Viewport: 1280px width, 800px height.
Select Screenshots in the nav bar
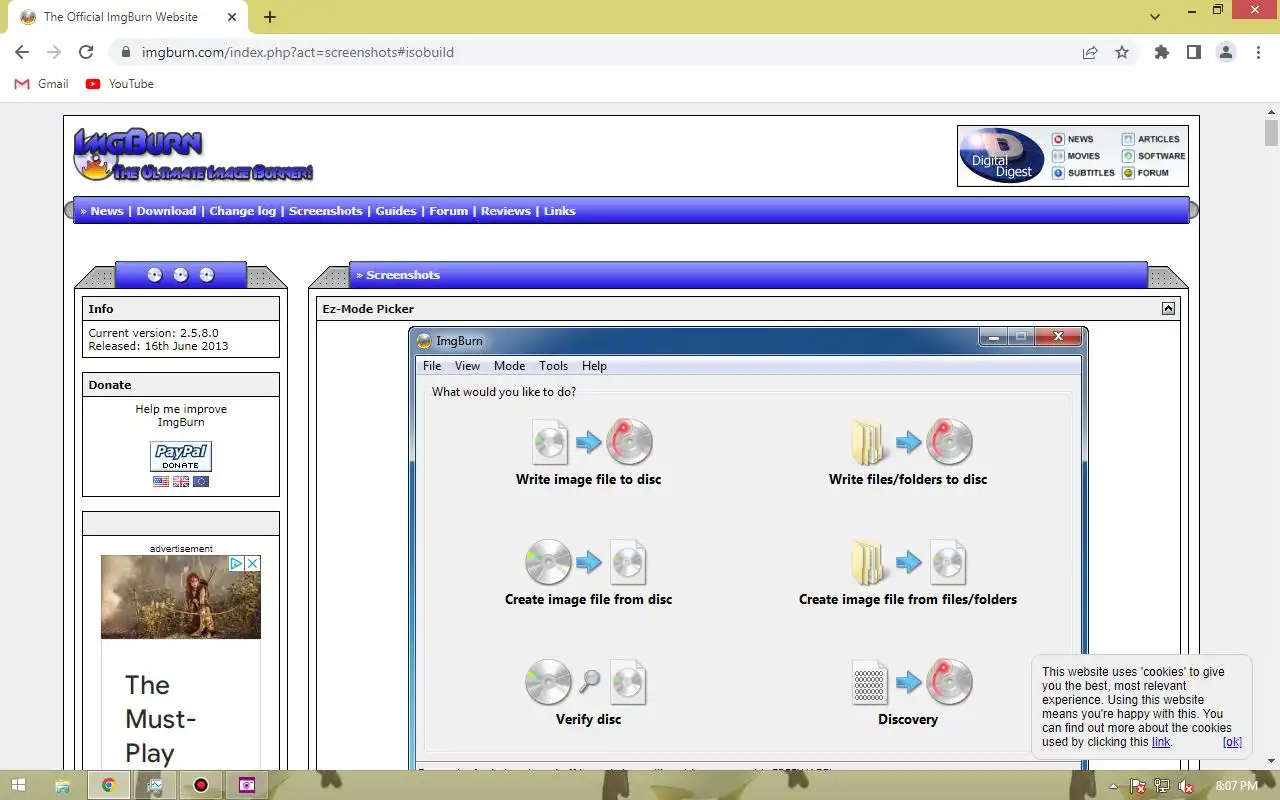click(325, 211)
